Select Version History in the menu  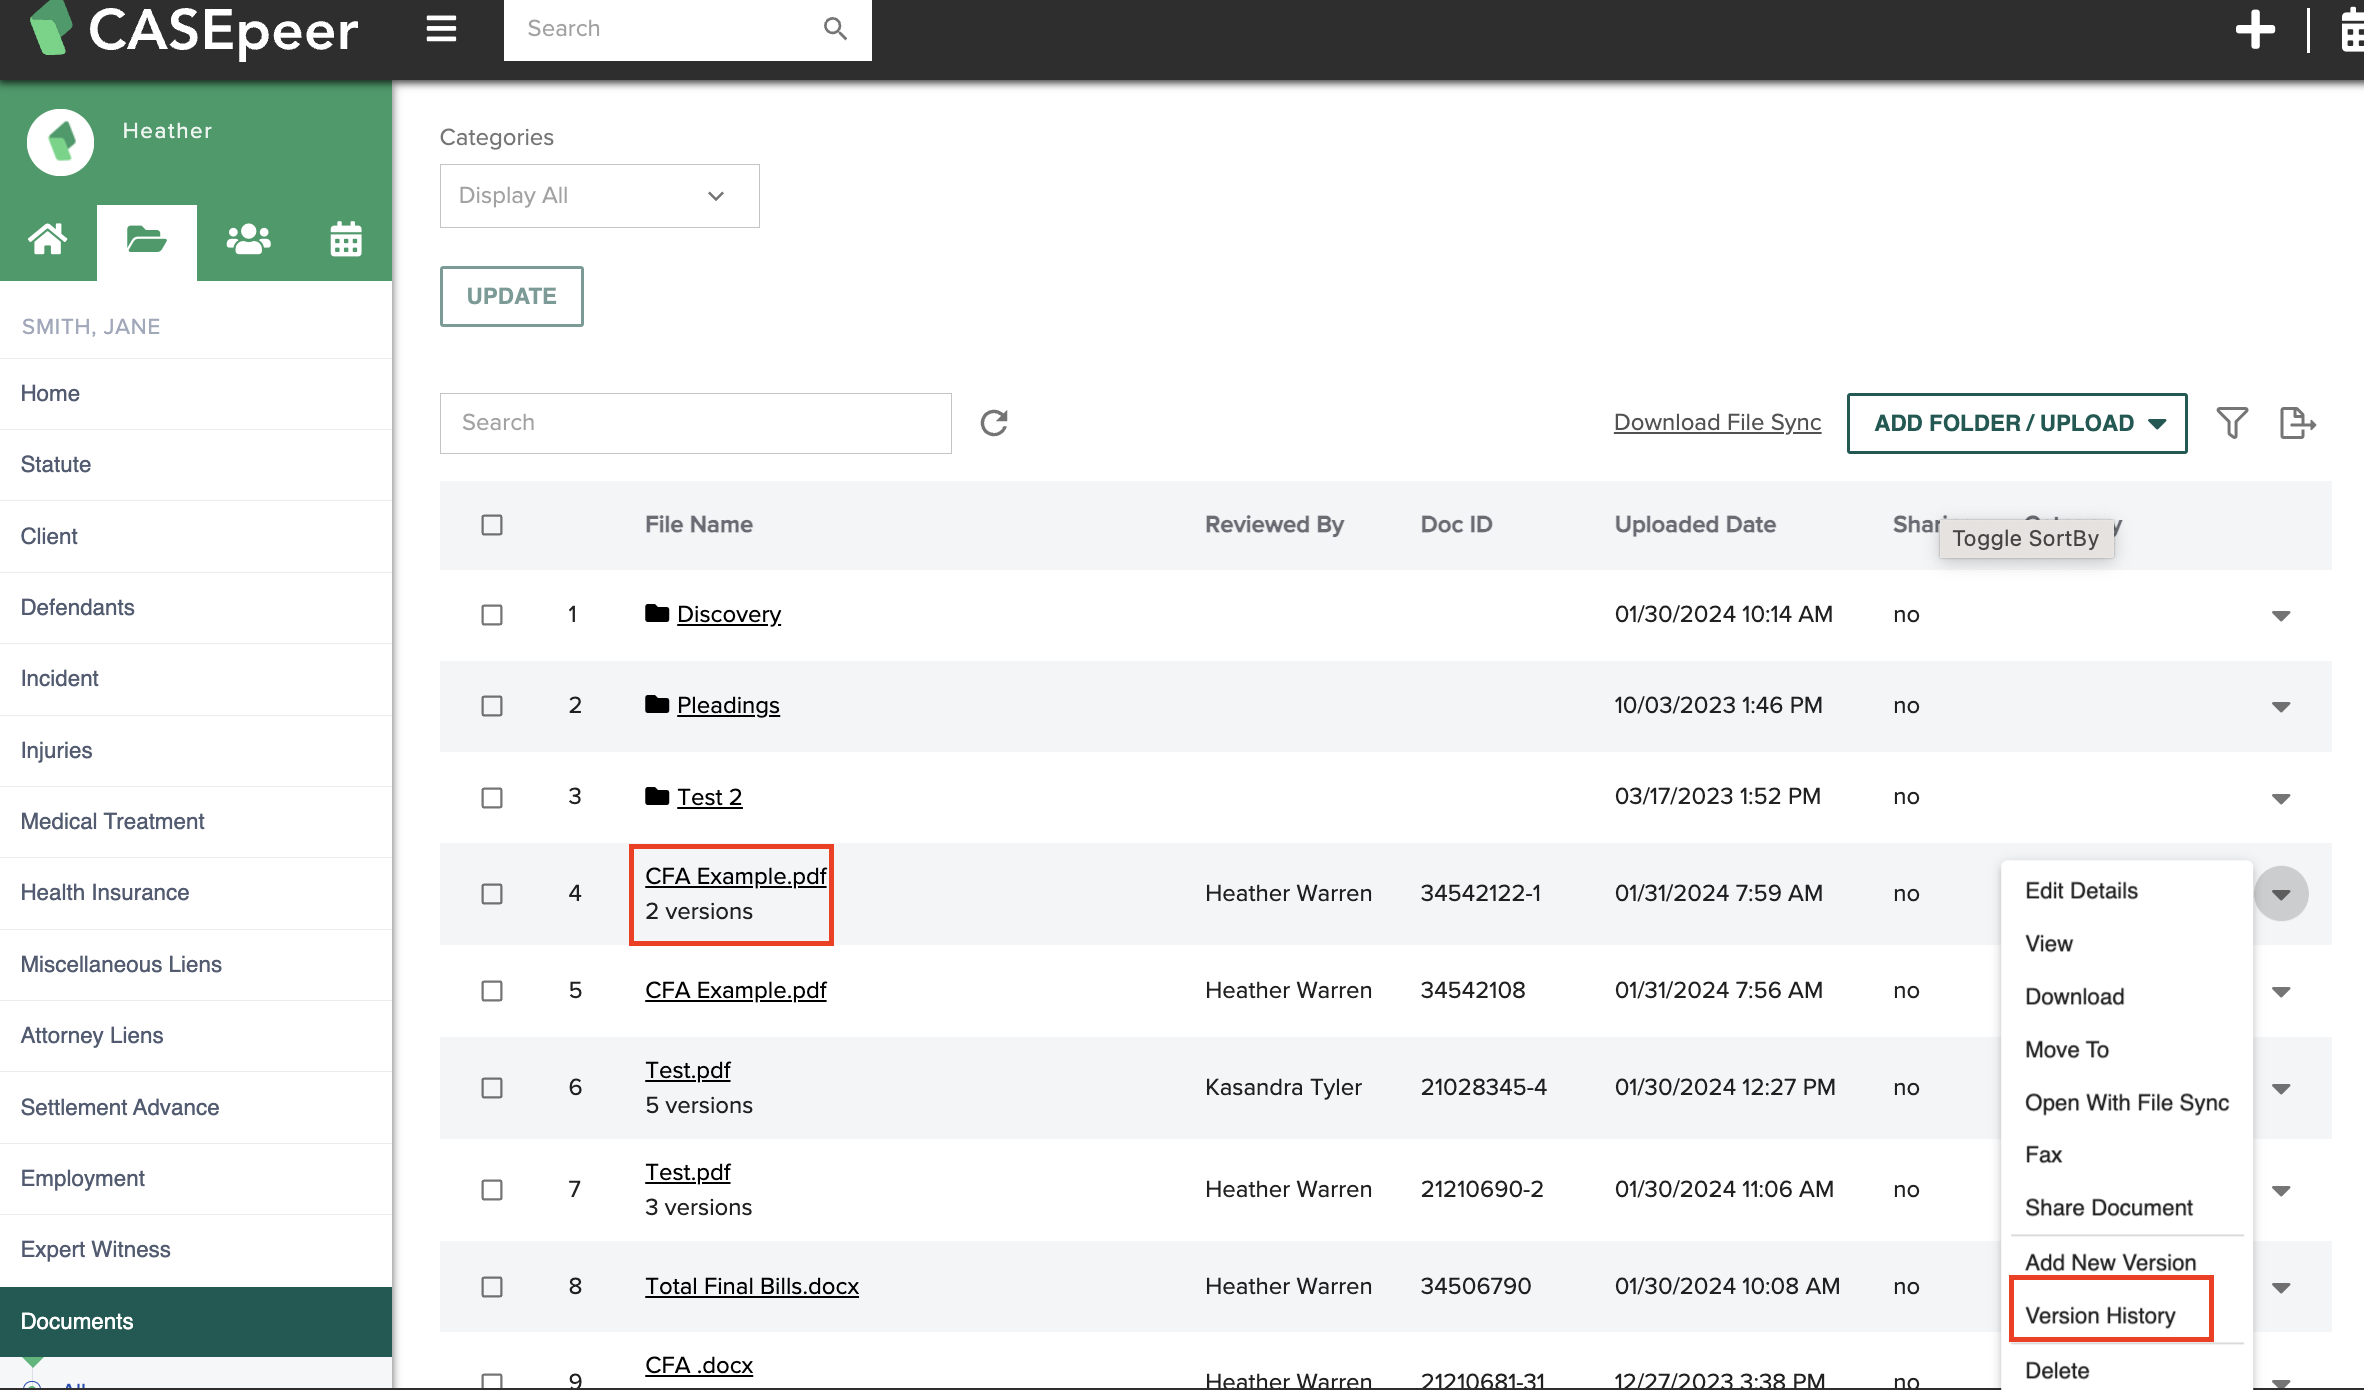click(2100, 1316)
